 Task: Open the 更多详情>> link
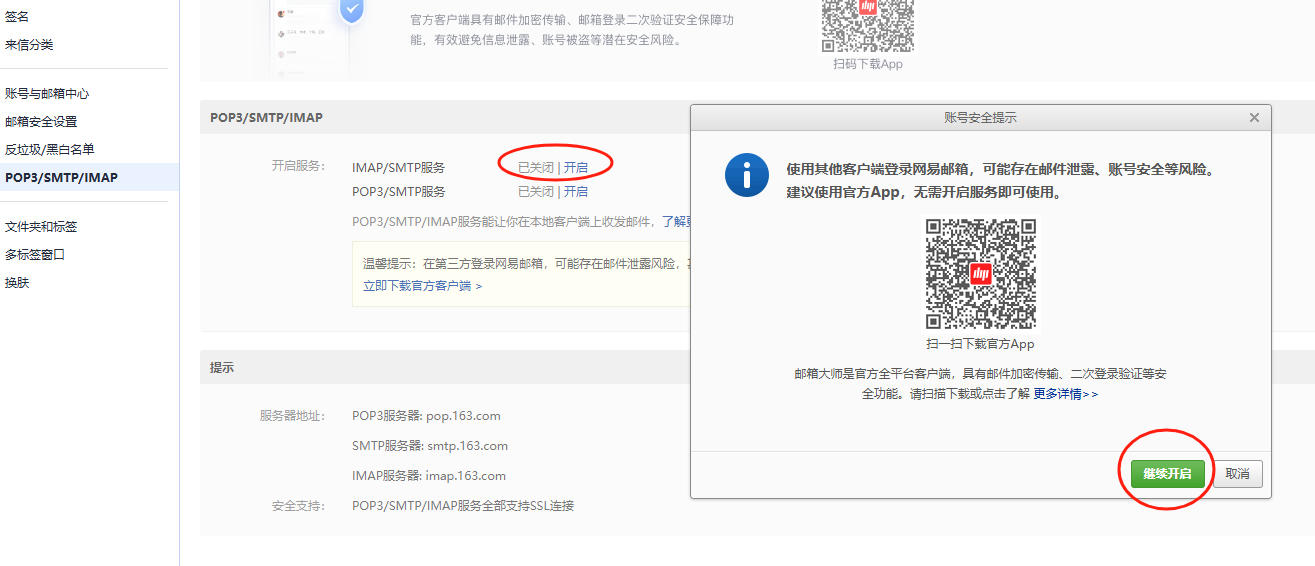point(1066,394)
